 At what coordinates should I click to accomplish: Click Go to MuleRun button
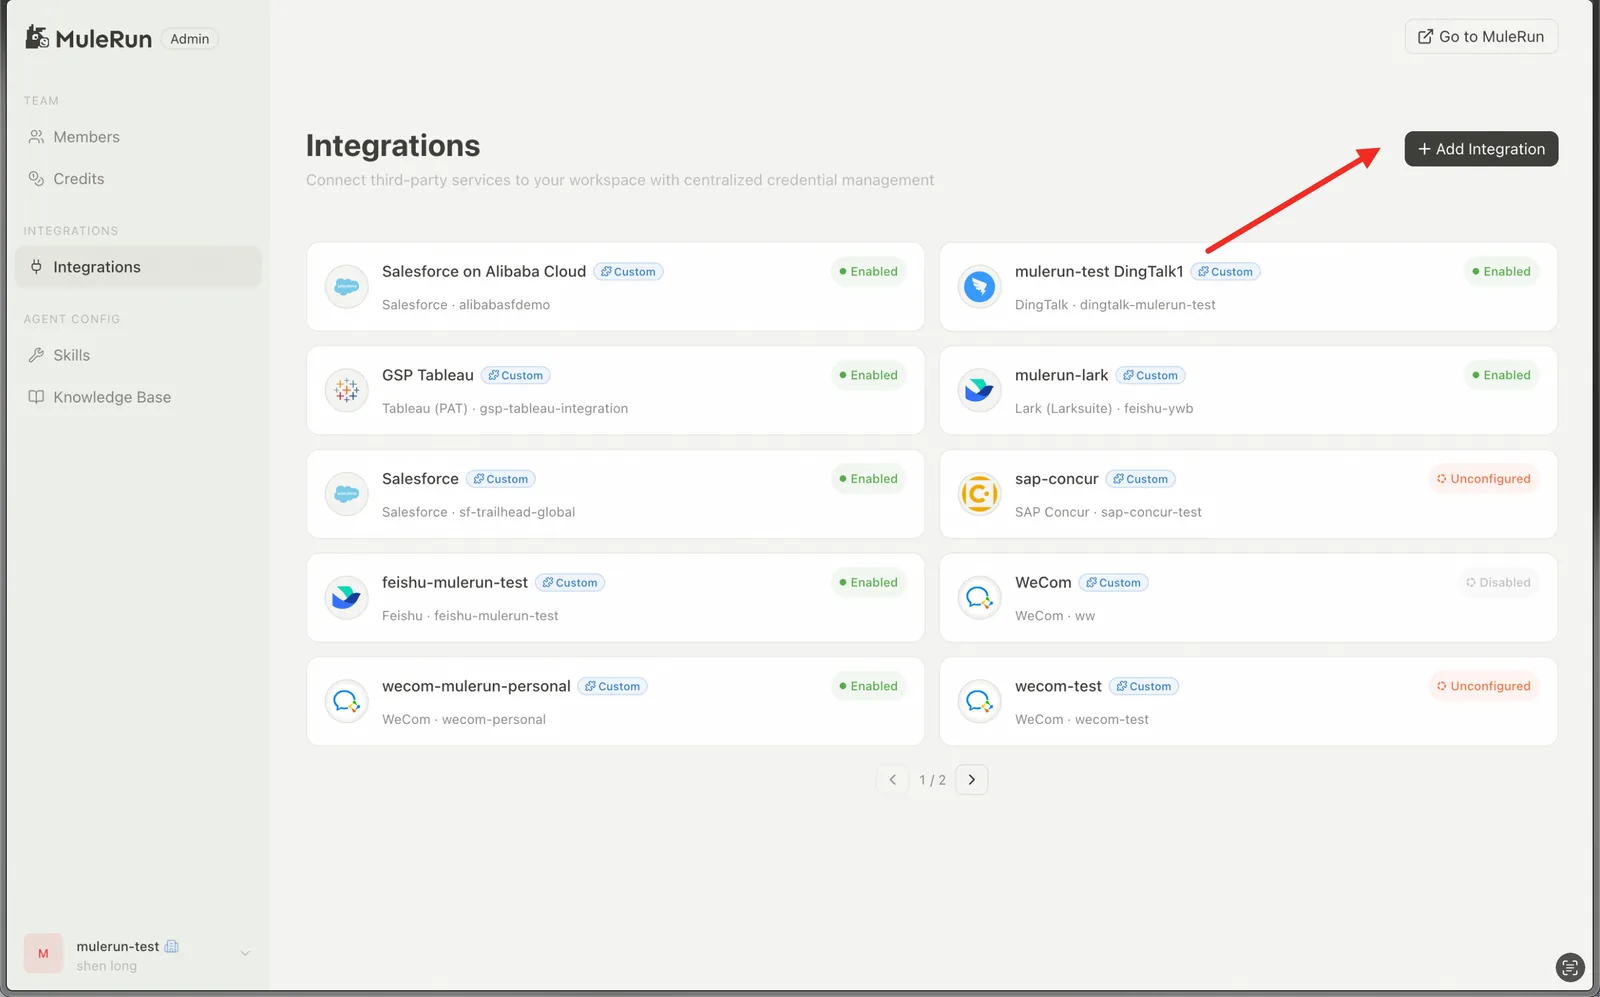click(1481, 37)
